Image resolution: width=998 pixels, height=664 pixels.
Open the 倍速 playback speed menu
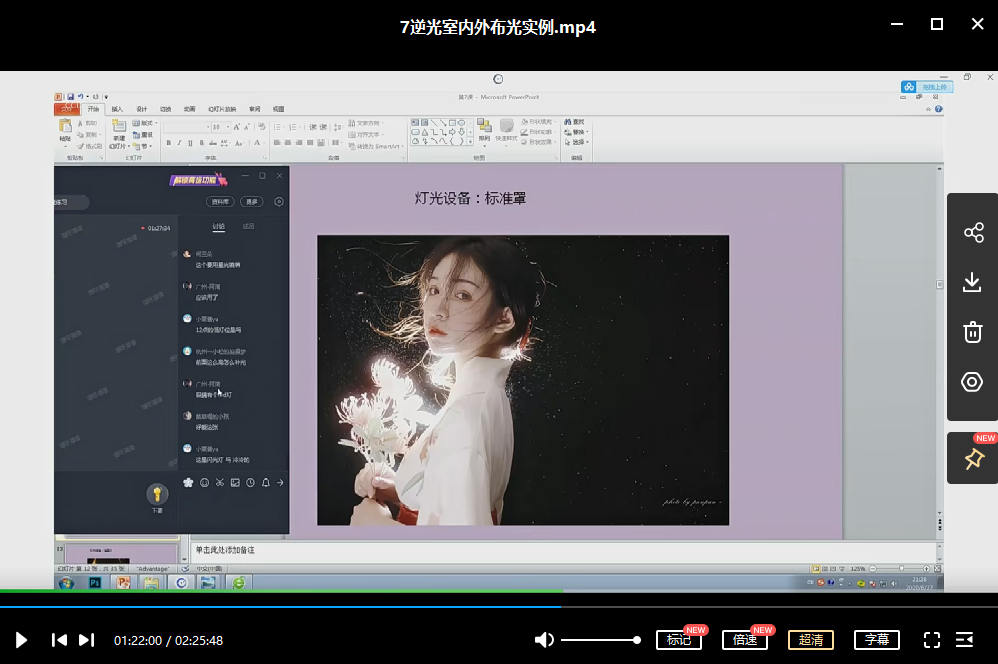[744, 640]
